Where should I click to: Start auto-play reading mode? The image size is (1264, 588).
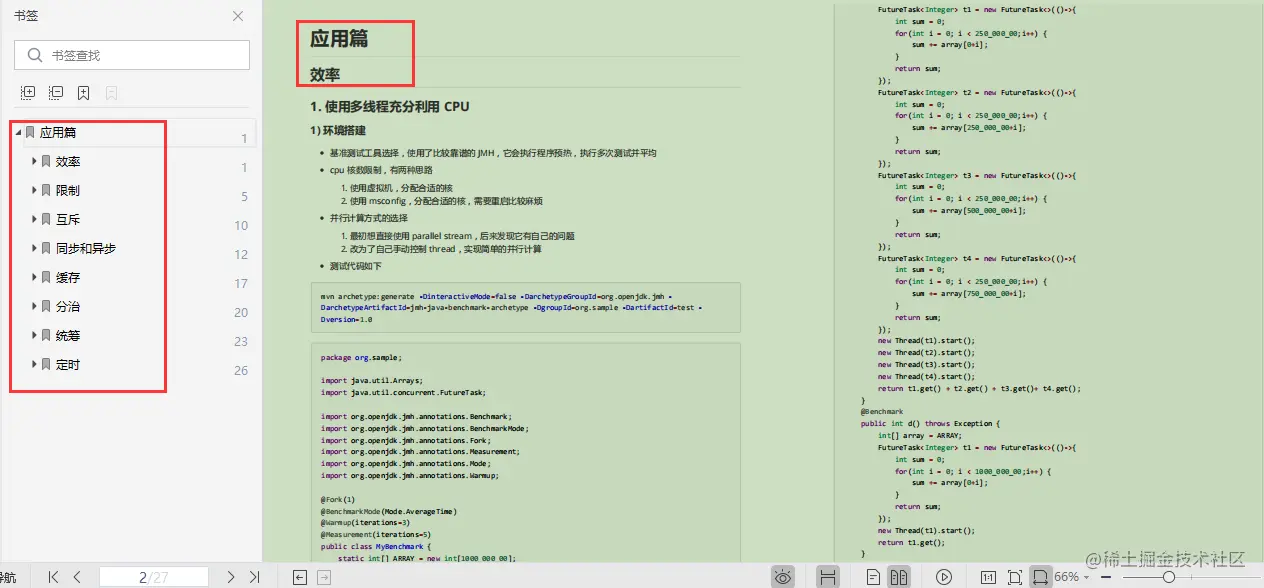(944, 577)
